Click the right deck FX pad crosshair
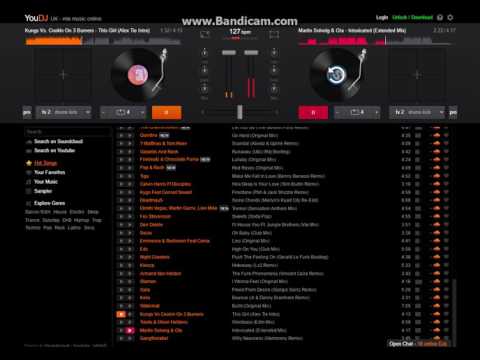480x360 pixels. [x=417, y=75]
